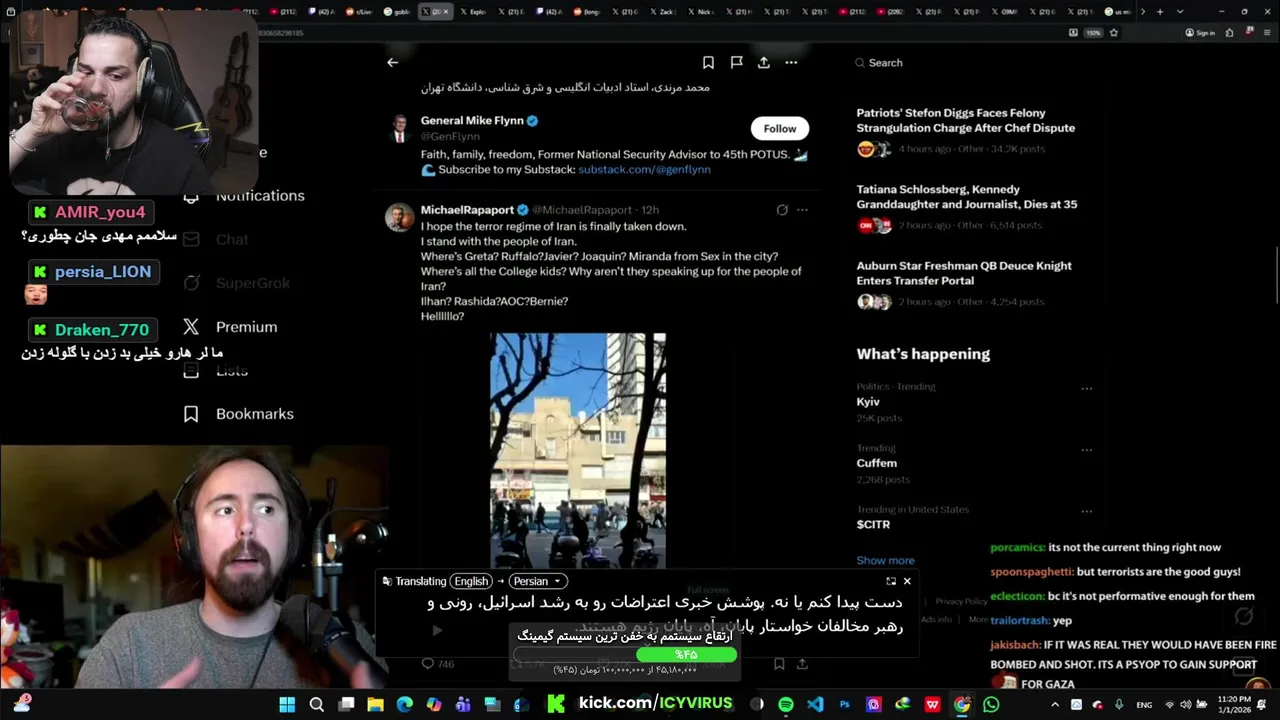This screenshot has width=1280, height=720.
Task: Open the substack.com/@genflynn link
Action: click(644, 170)
